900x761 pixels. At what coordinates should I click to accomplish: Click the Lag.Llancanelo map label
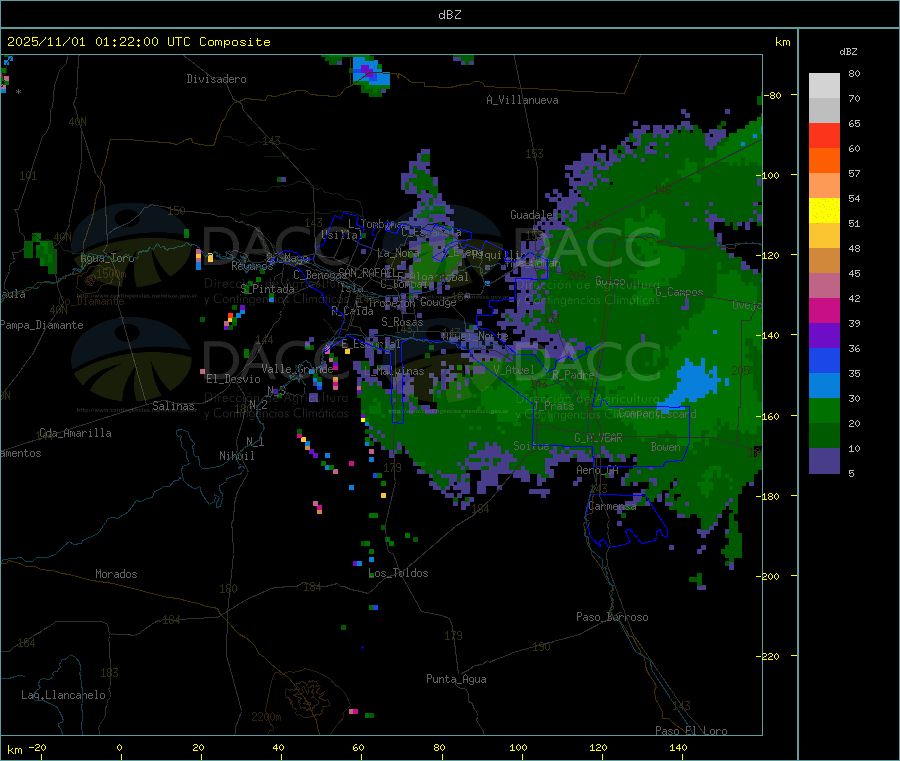point(63,695)
